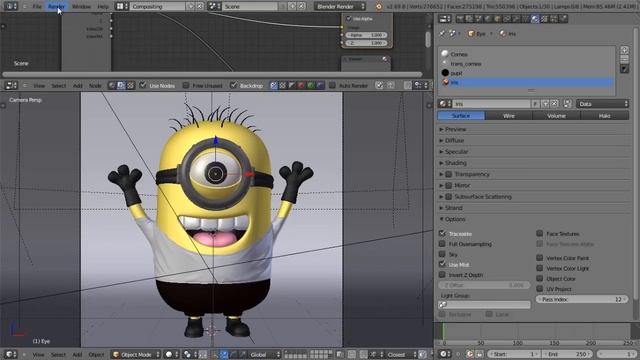Open the Help menu

click(x=103, y=7)
